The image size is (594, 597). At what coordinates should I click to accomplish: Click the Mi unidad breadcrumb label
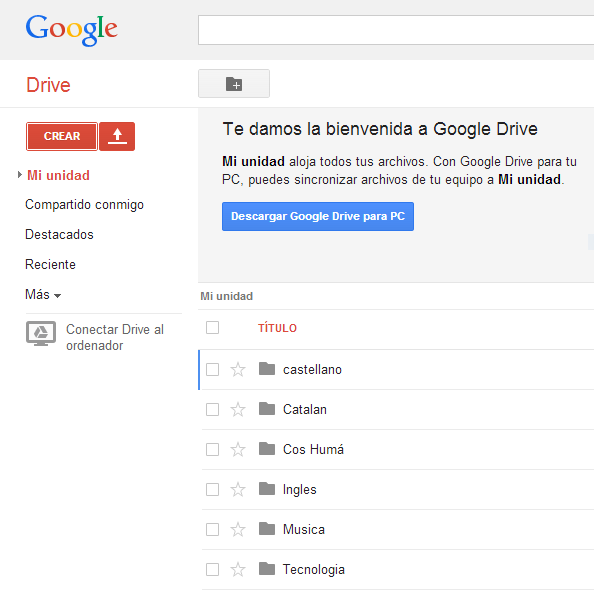(227, 296)
